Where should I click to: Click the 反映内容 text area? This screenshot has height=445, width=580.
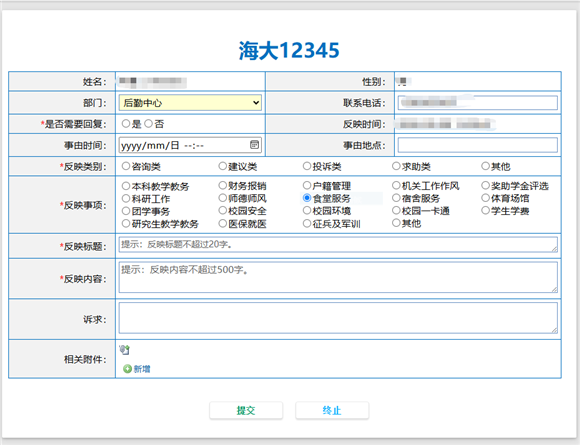[x=338, y=277]
